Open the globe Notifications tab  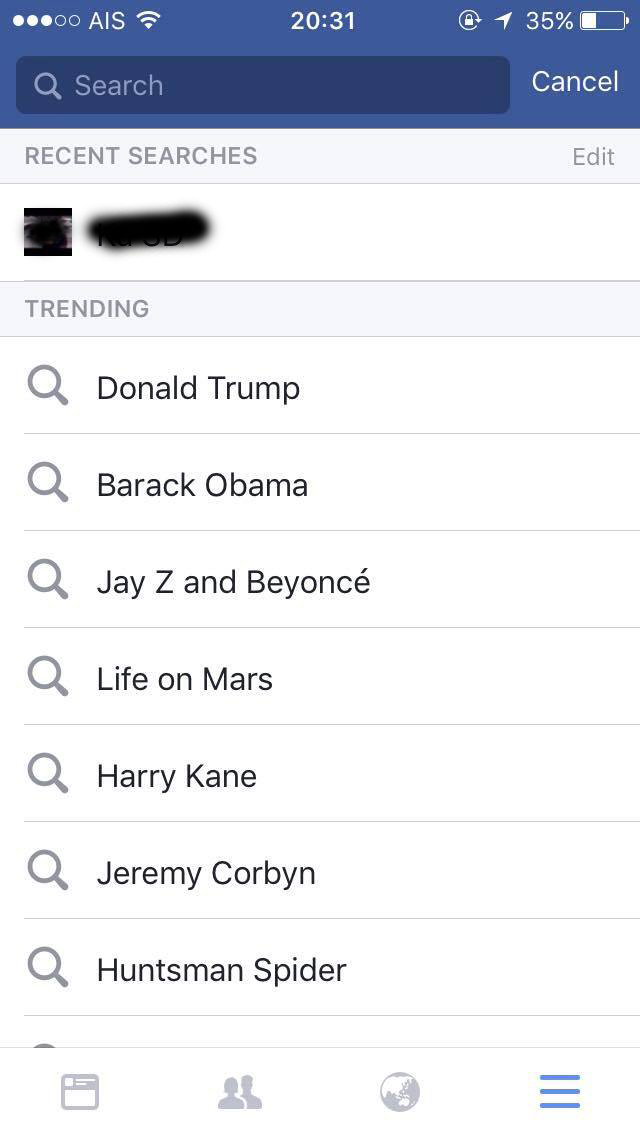(x=400, y=1091)
